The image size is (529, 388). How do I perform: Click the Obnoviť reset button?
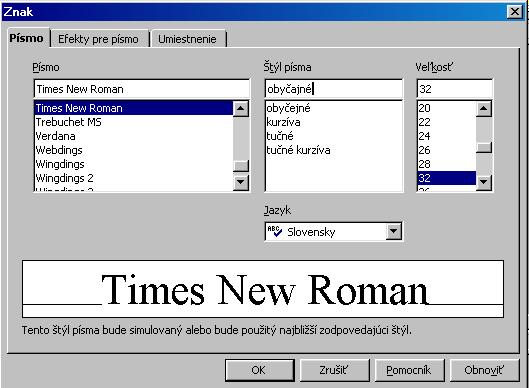tap(484, 370)
